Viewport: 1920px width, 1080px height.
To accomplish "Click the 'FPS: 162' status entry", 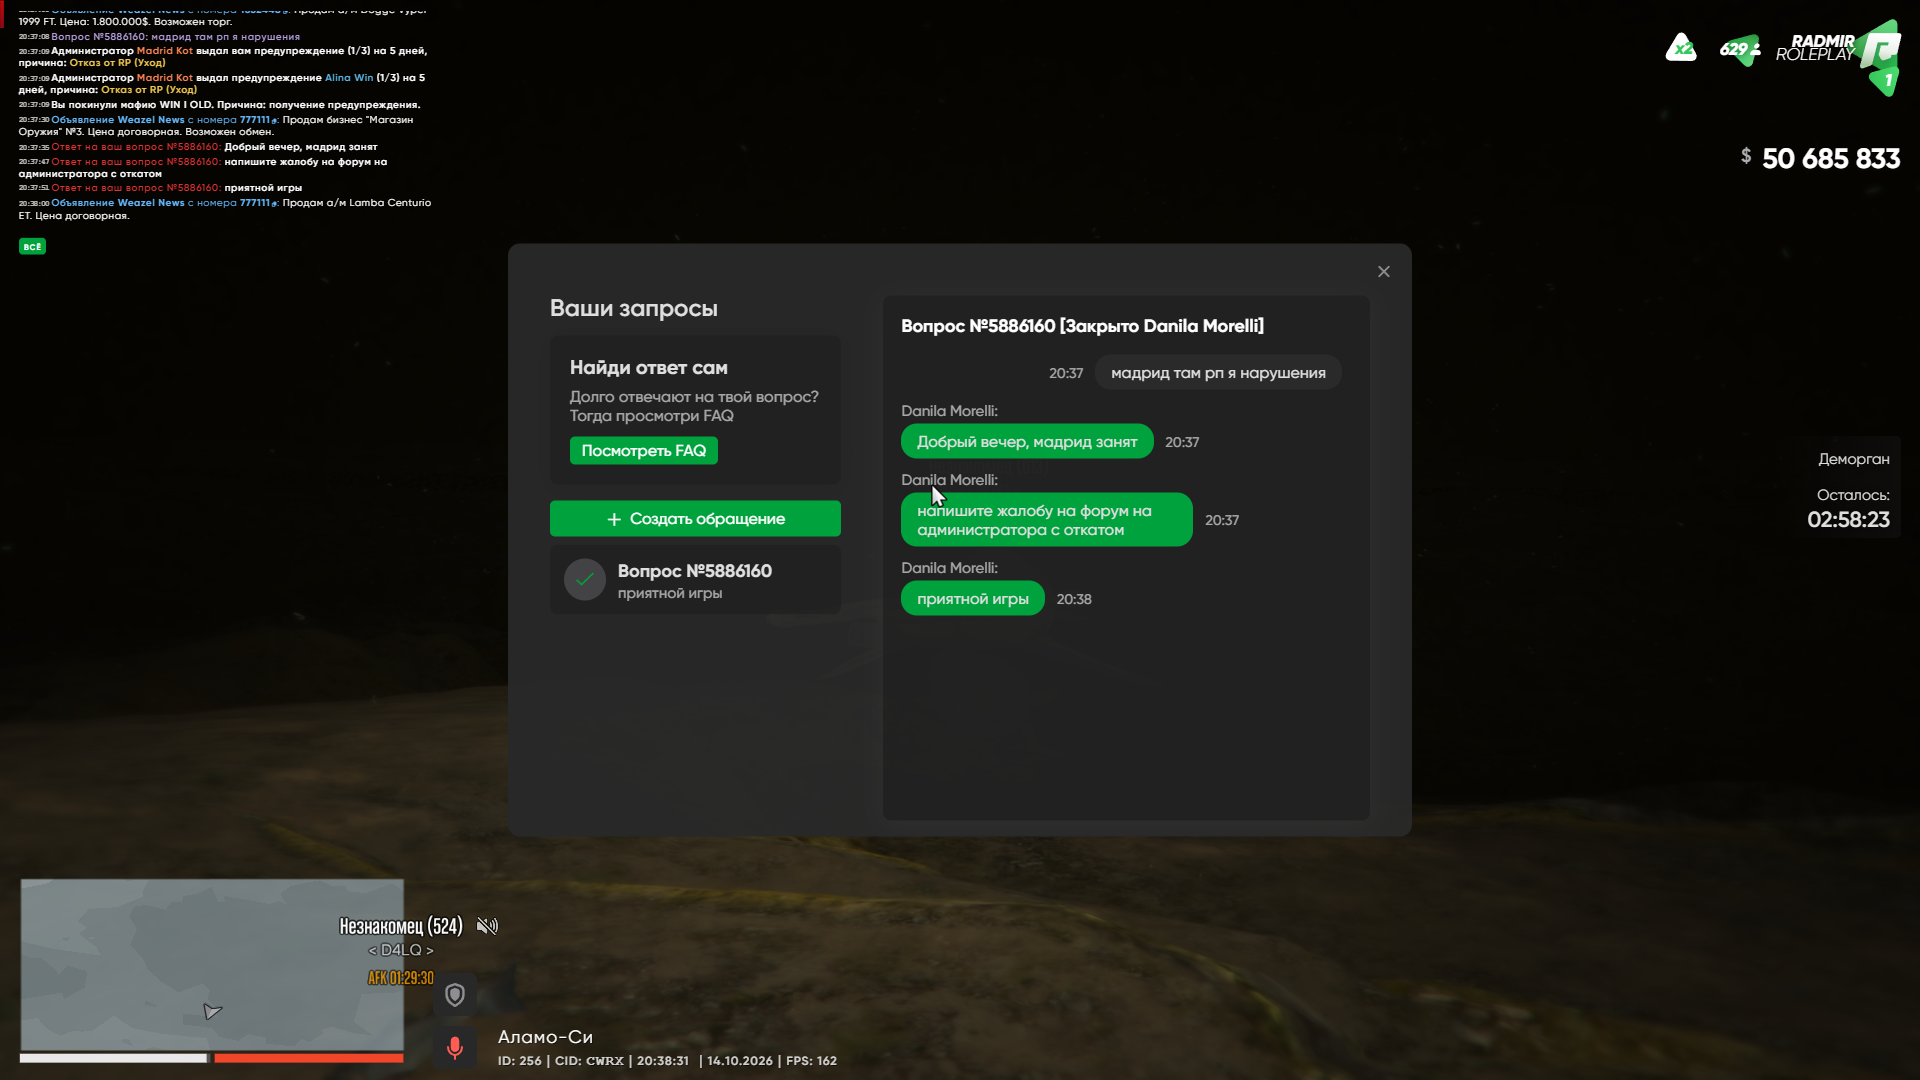I will click(811, 1061).
